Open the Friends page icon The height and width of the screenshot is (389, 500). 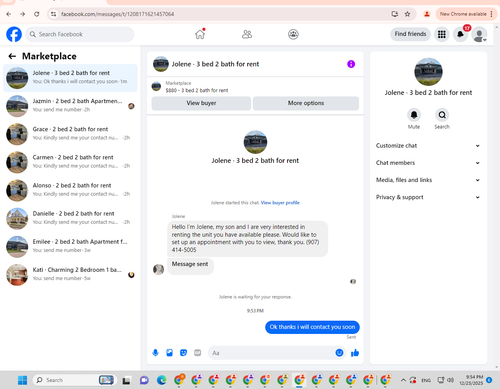point(247,34)
